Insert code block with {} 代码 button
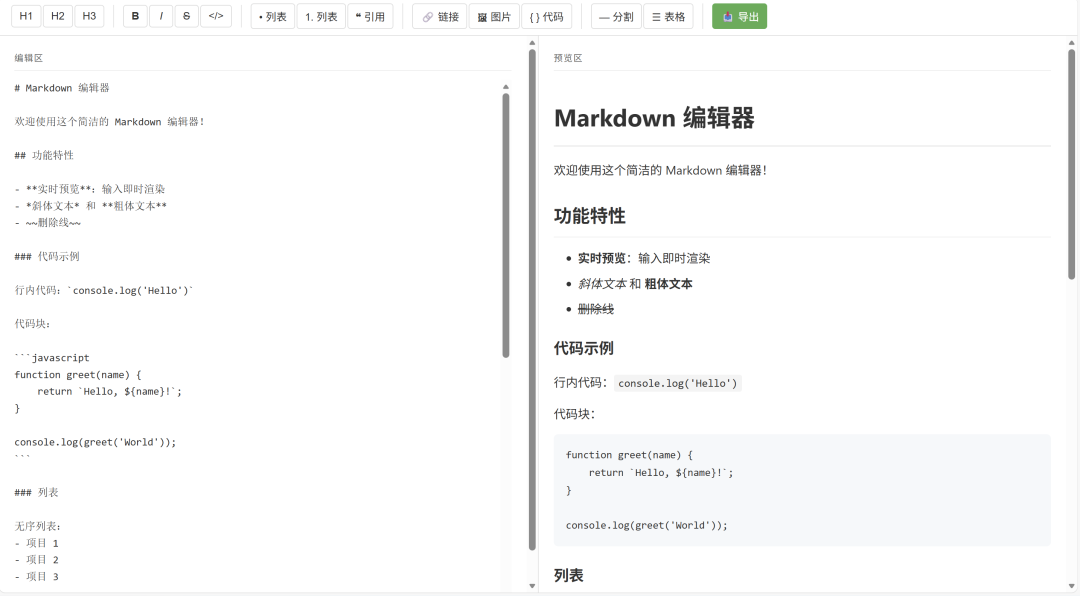 pyautogui.click(x=546, y=17)
